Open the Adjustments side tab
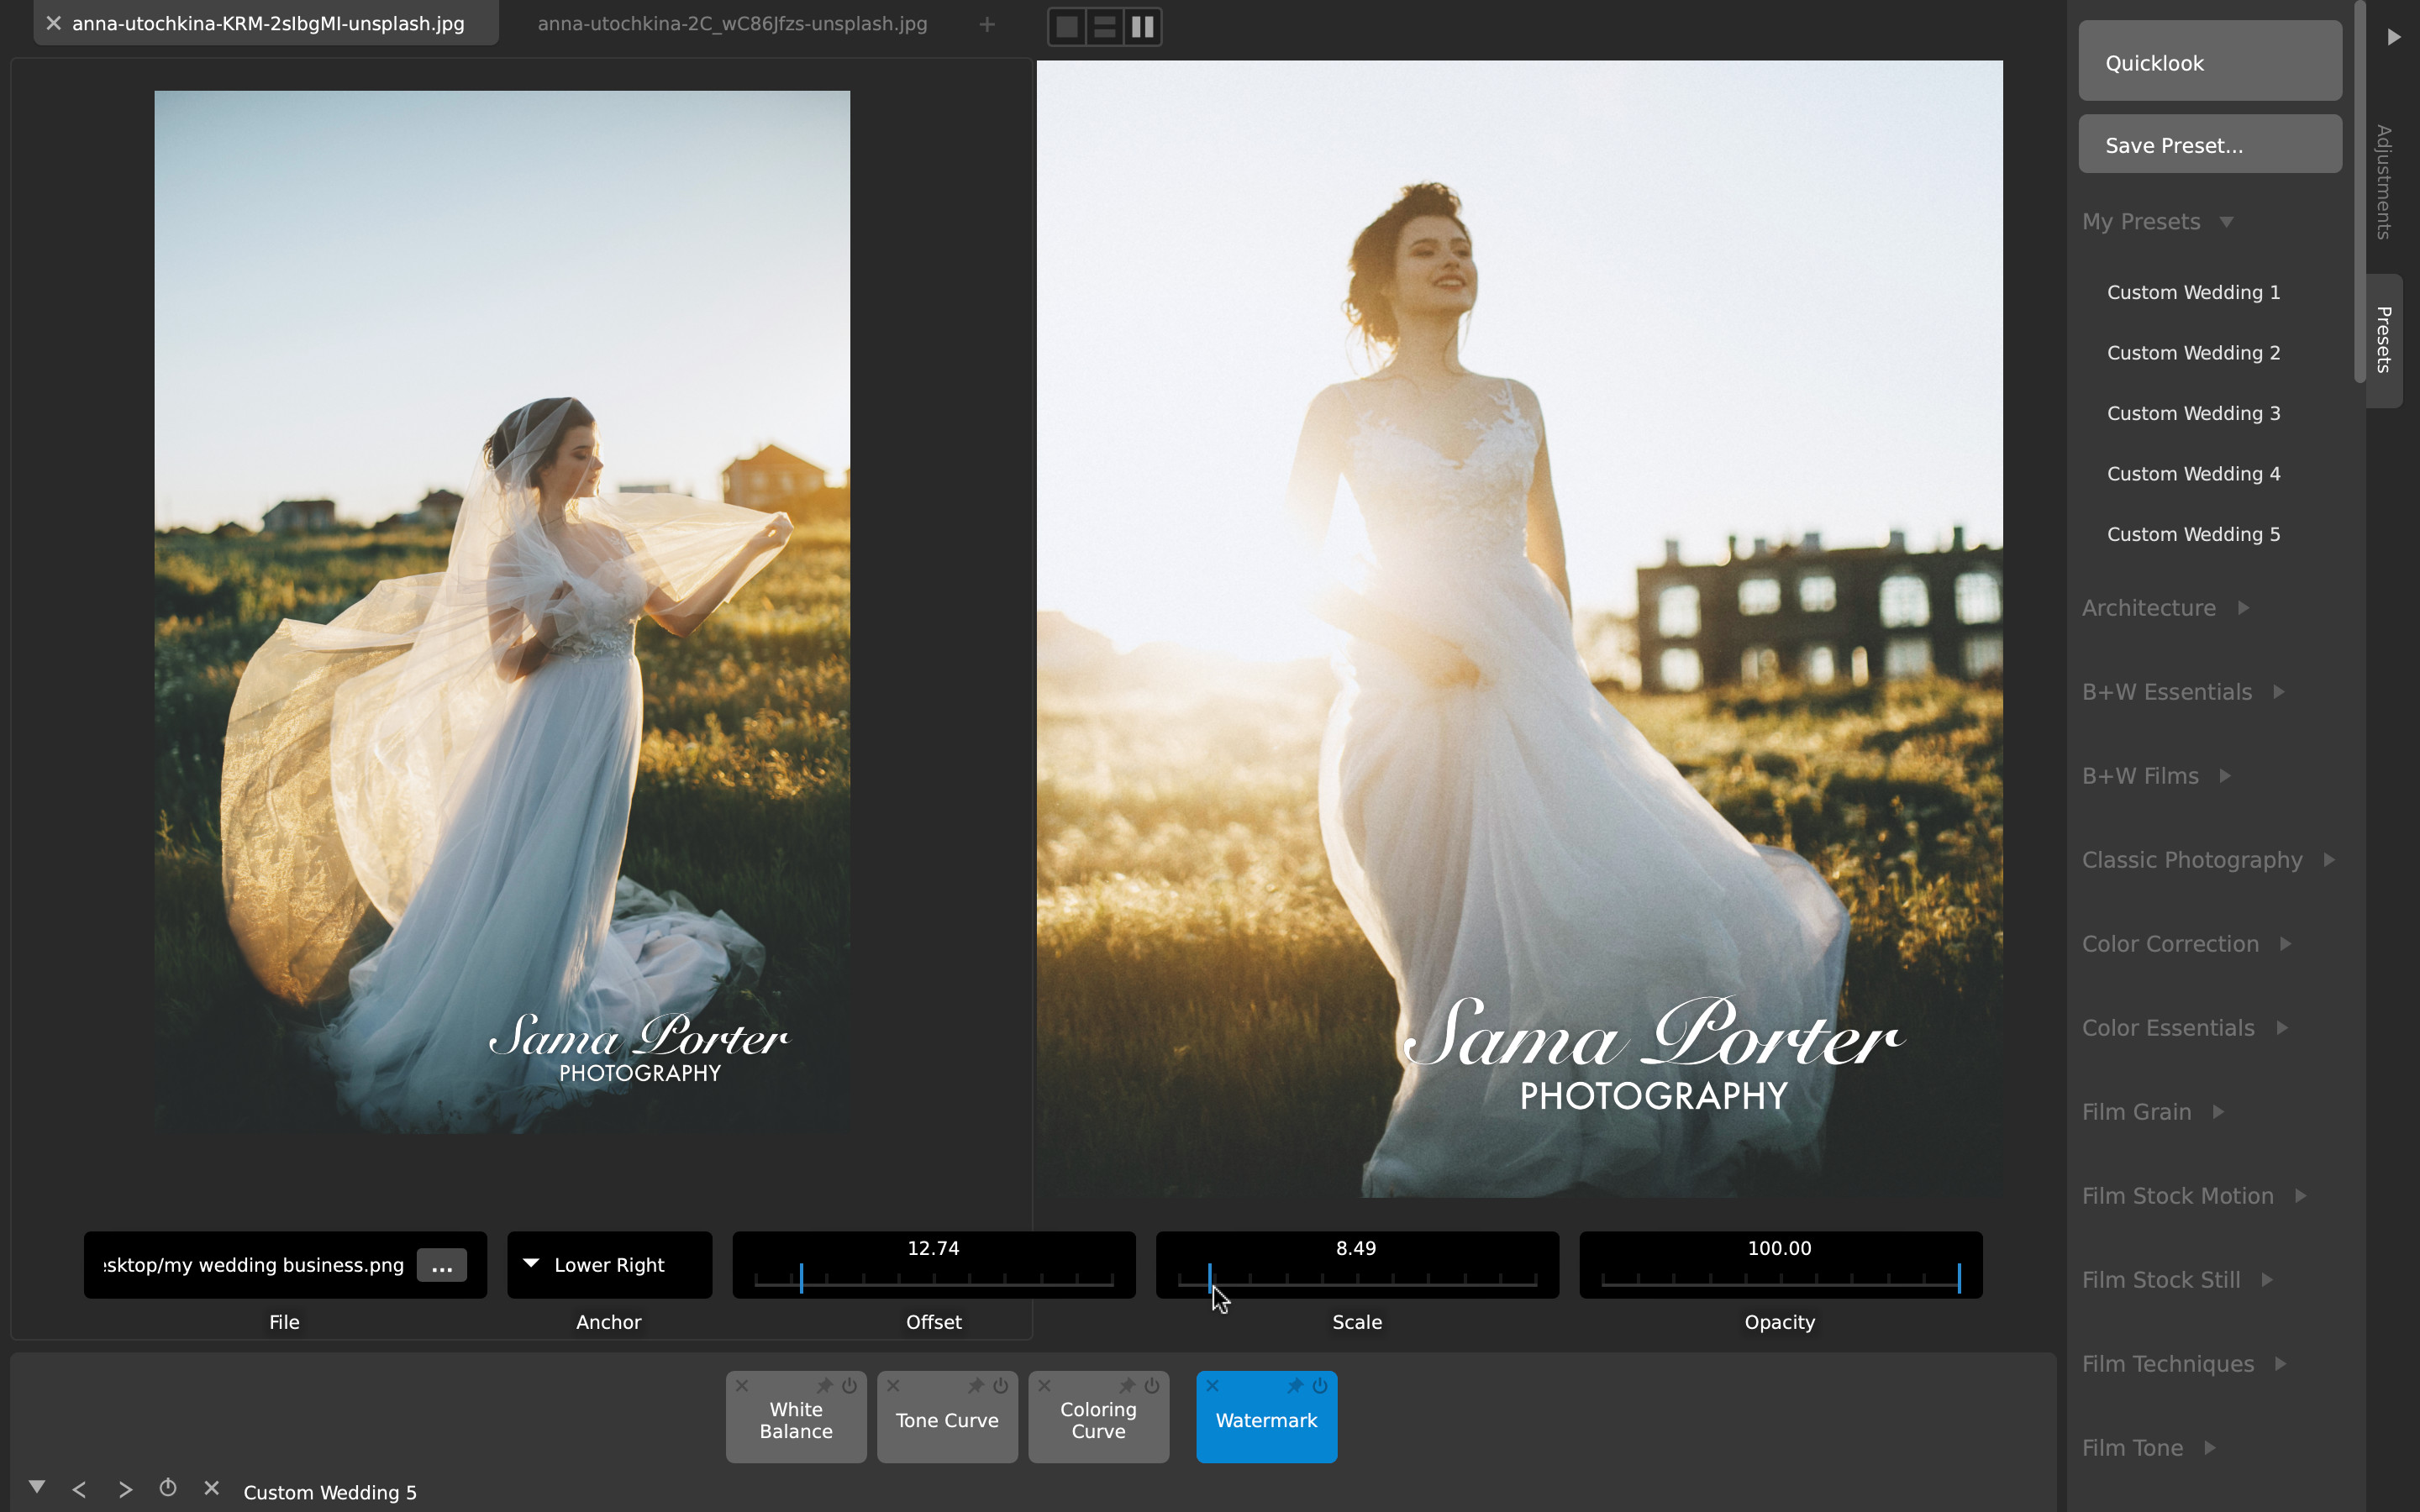The image size is (2420, 1512). pyautogui.click(x=2384, y=182)
